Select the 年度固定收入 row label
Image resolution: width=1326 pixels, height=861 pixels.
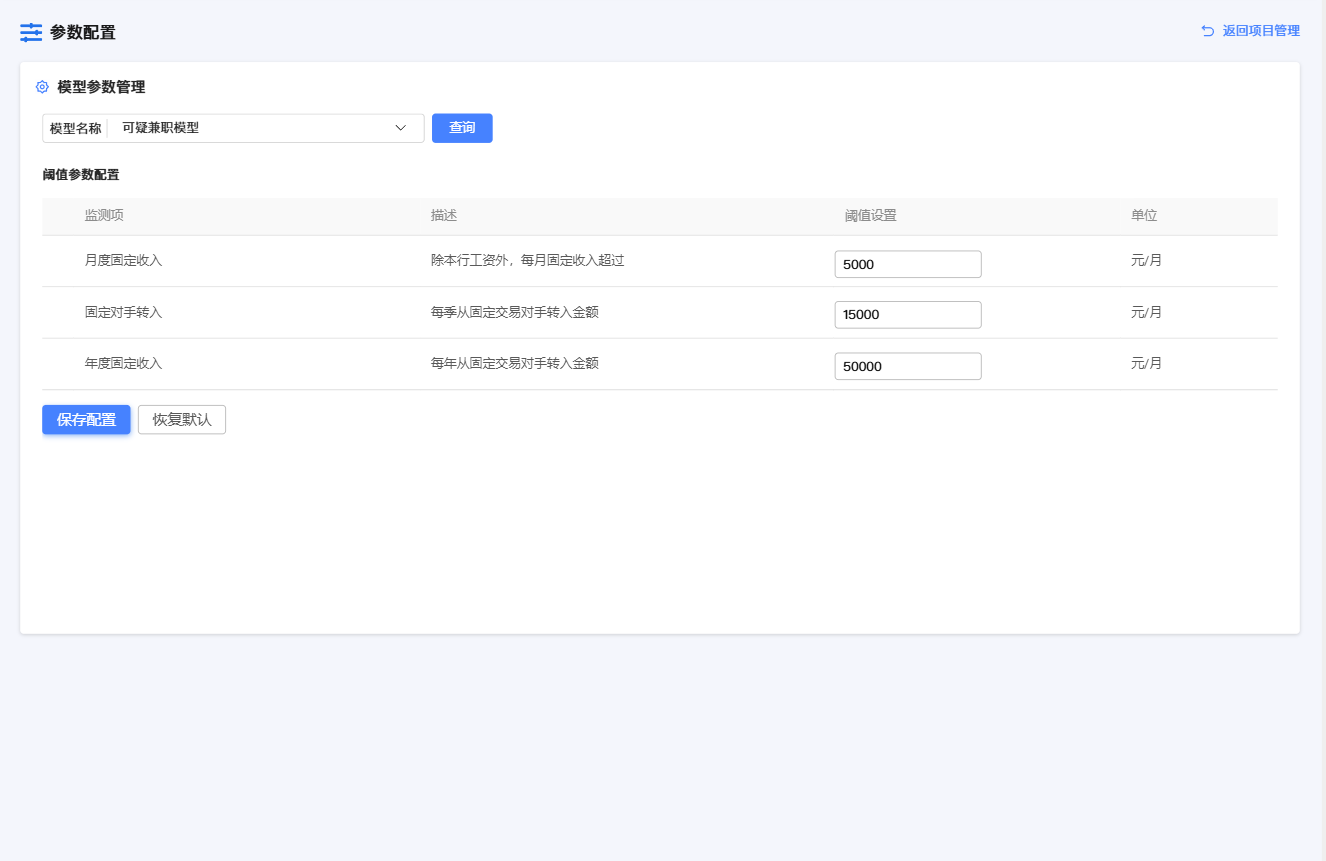123,364
